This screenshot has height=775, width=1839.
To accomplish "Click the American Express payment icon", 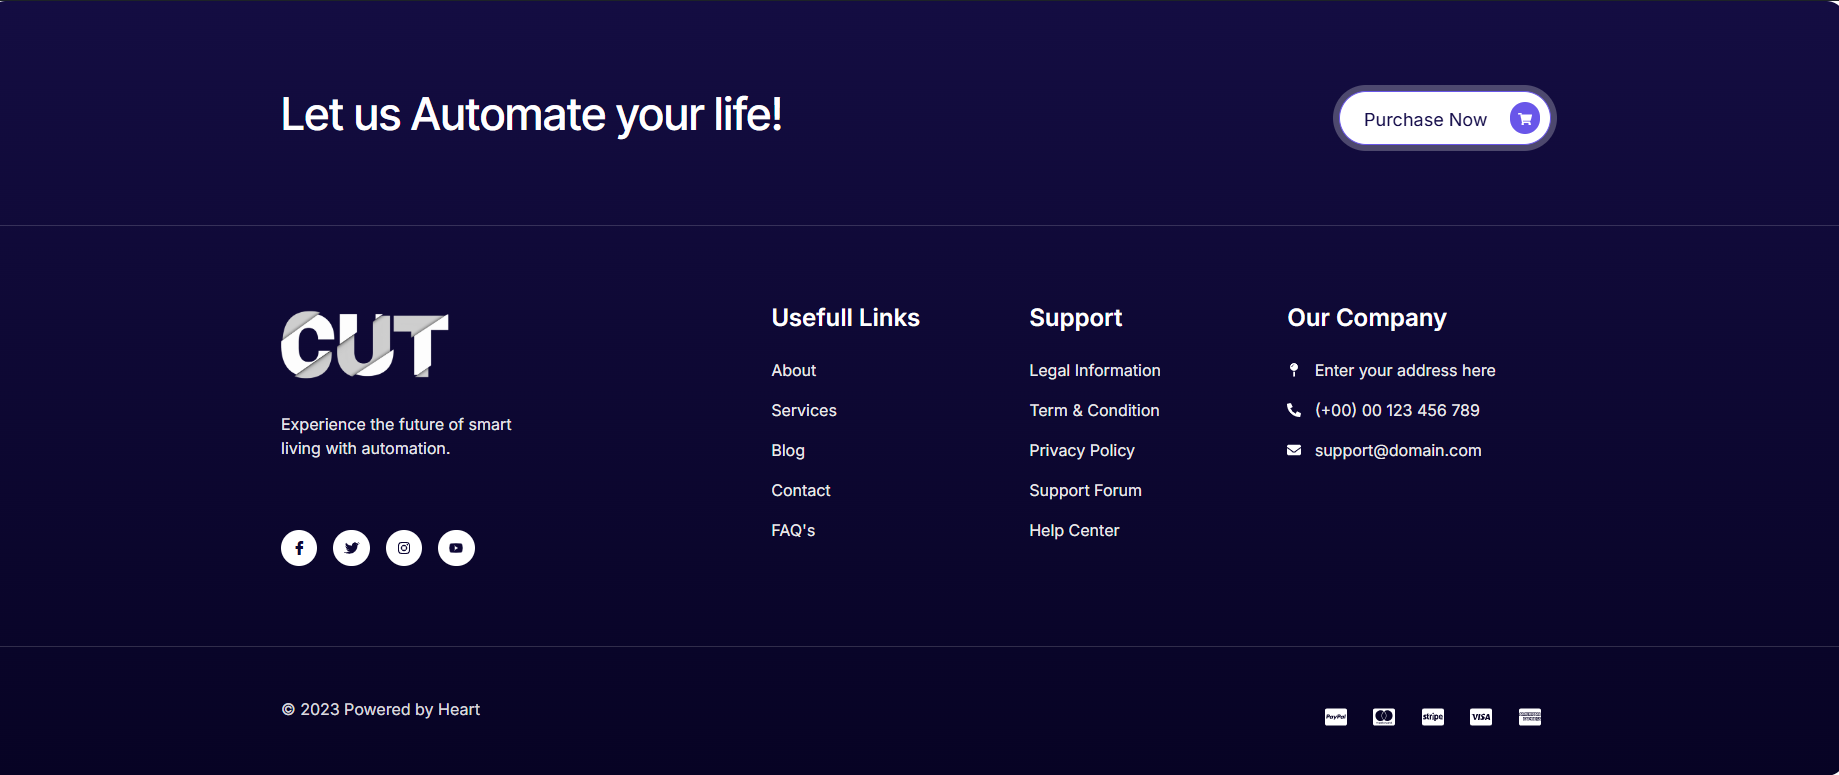I will [x=1530, y=717].
